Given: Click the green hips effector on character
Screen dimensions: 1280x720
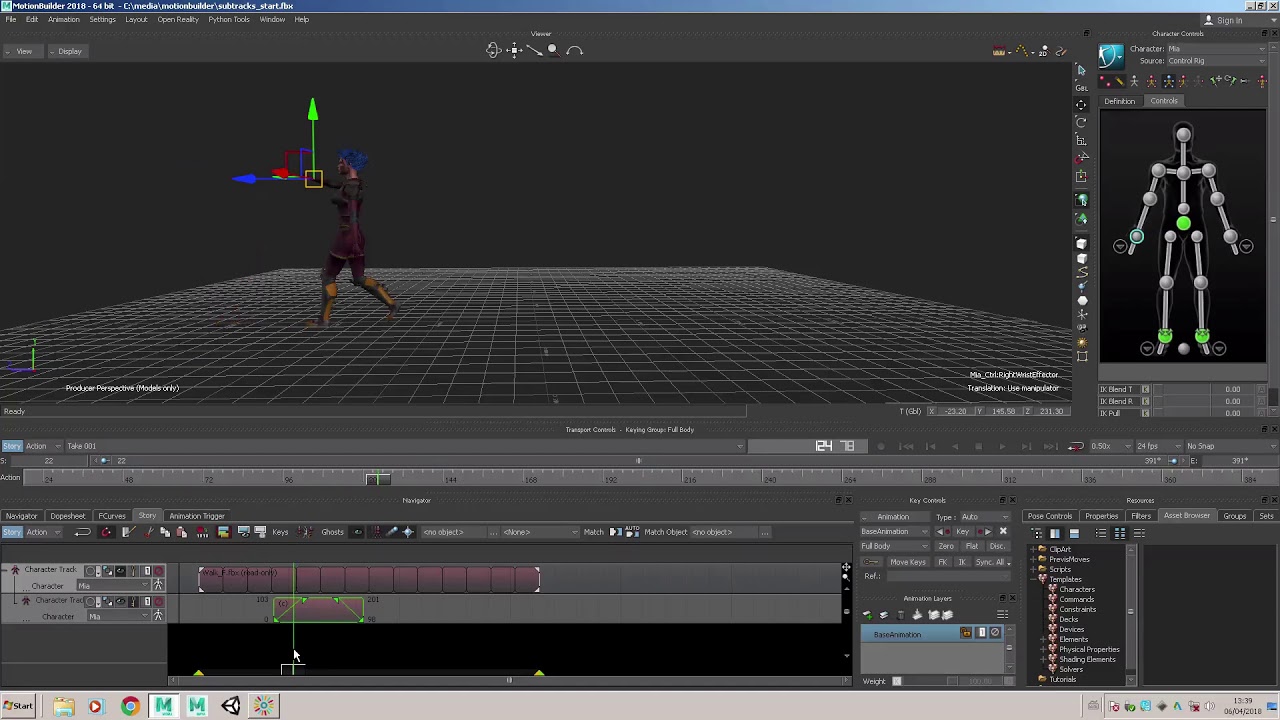Looking at the screenshot, I should coord(1183,224).
